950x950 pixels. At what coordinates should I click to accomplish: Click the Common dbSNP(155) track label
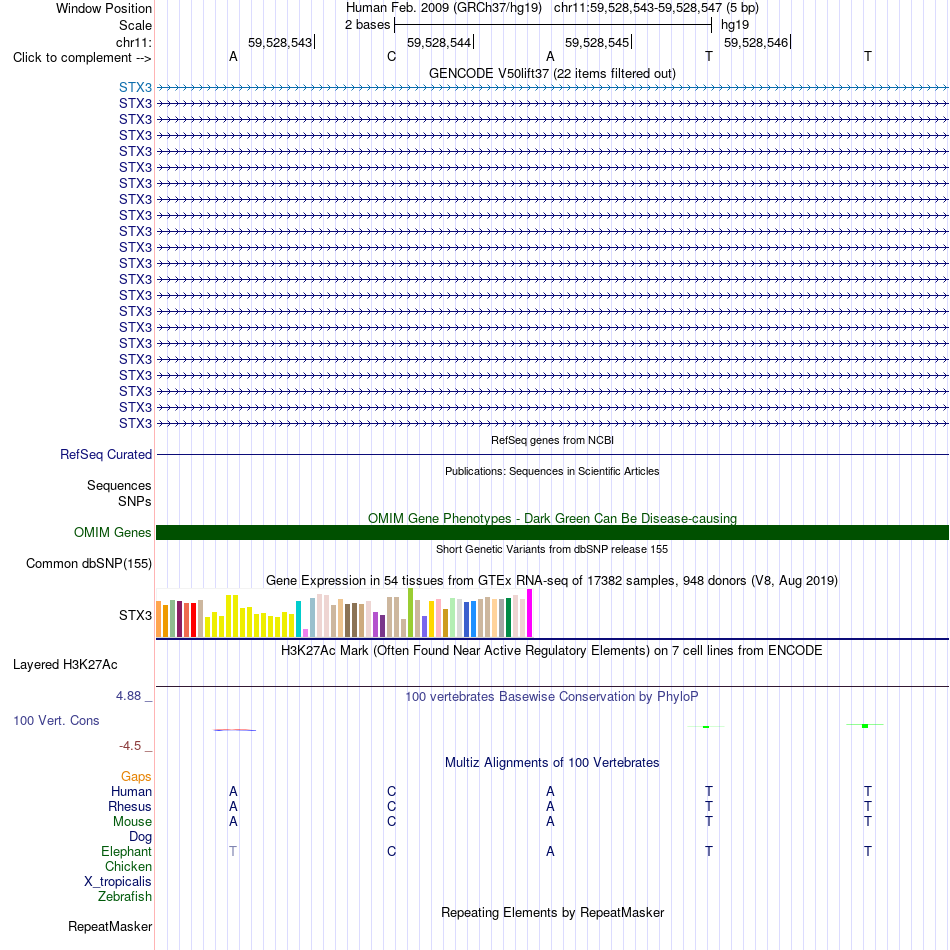pyautogui.click(x=88, y=563)
